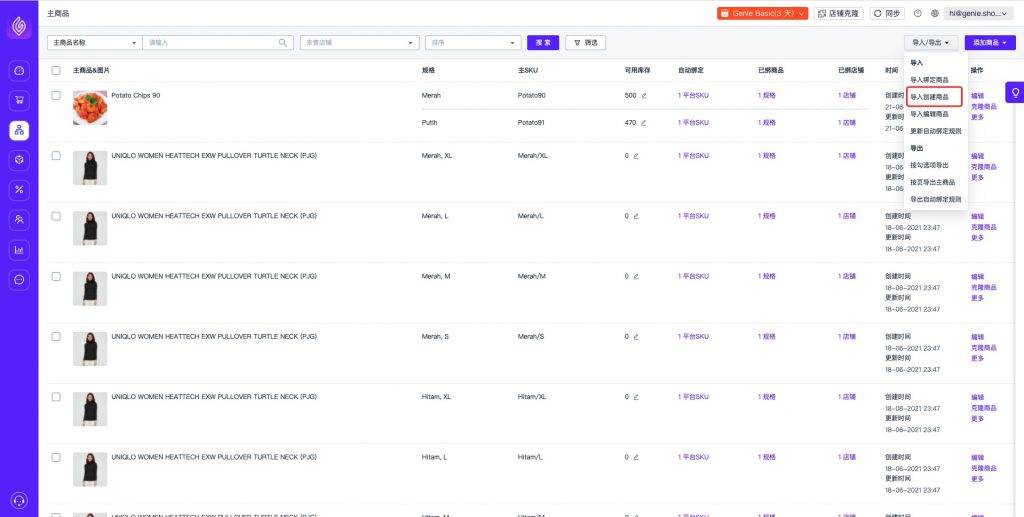Open 1规格 link in Potato91 row
Image resolution: width=1024 pixels, height=517 pixels.
(767, 123)
